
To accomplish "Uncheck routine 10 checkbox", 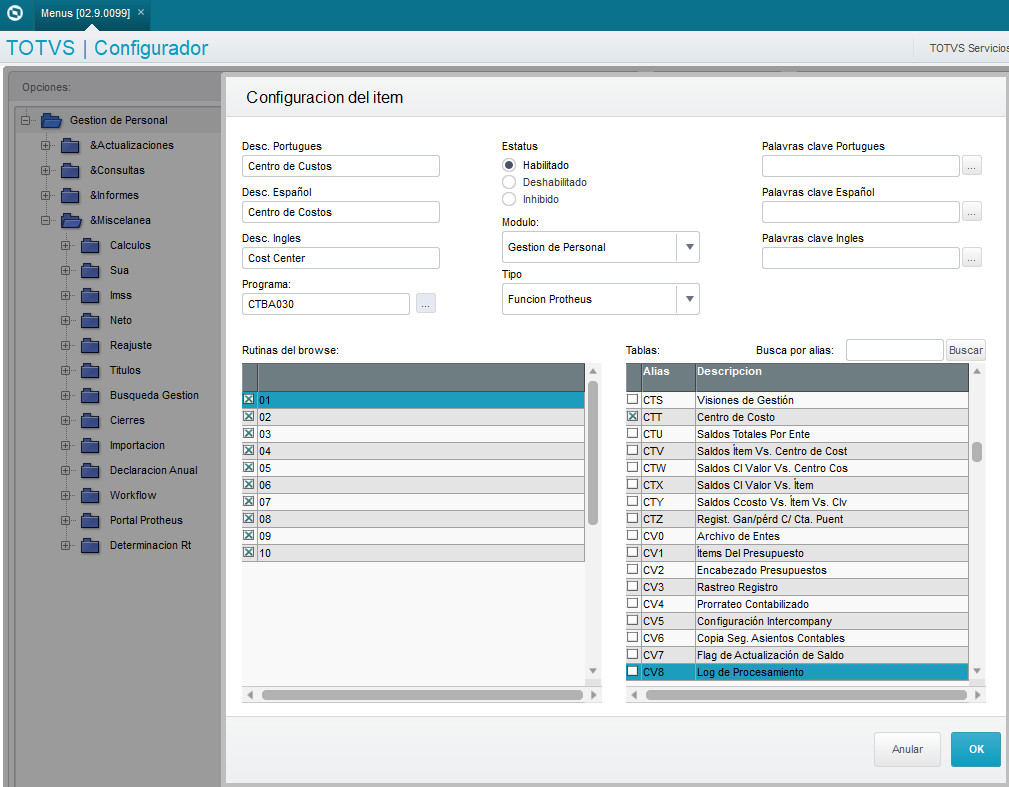I will coord(248,552).
